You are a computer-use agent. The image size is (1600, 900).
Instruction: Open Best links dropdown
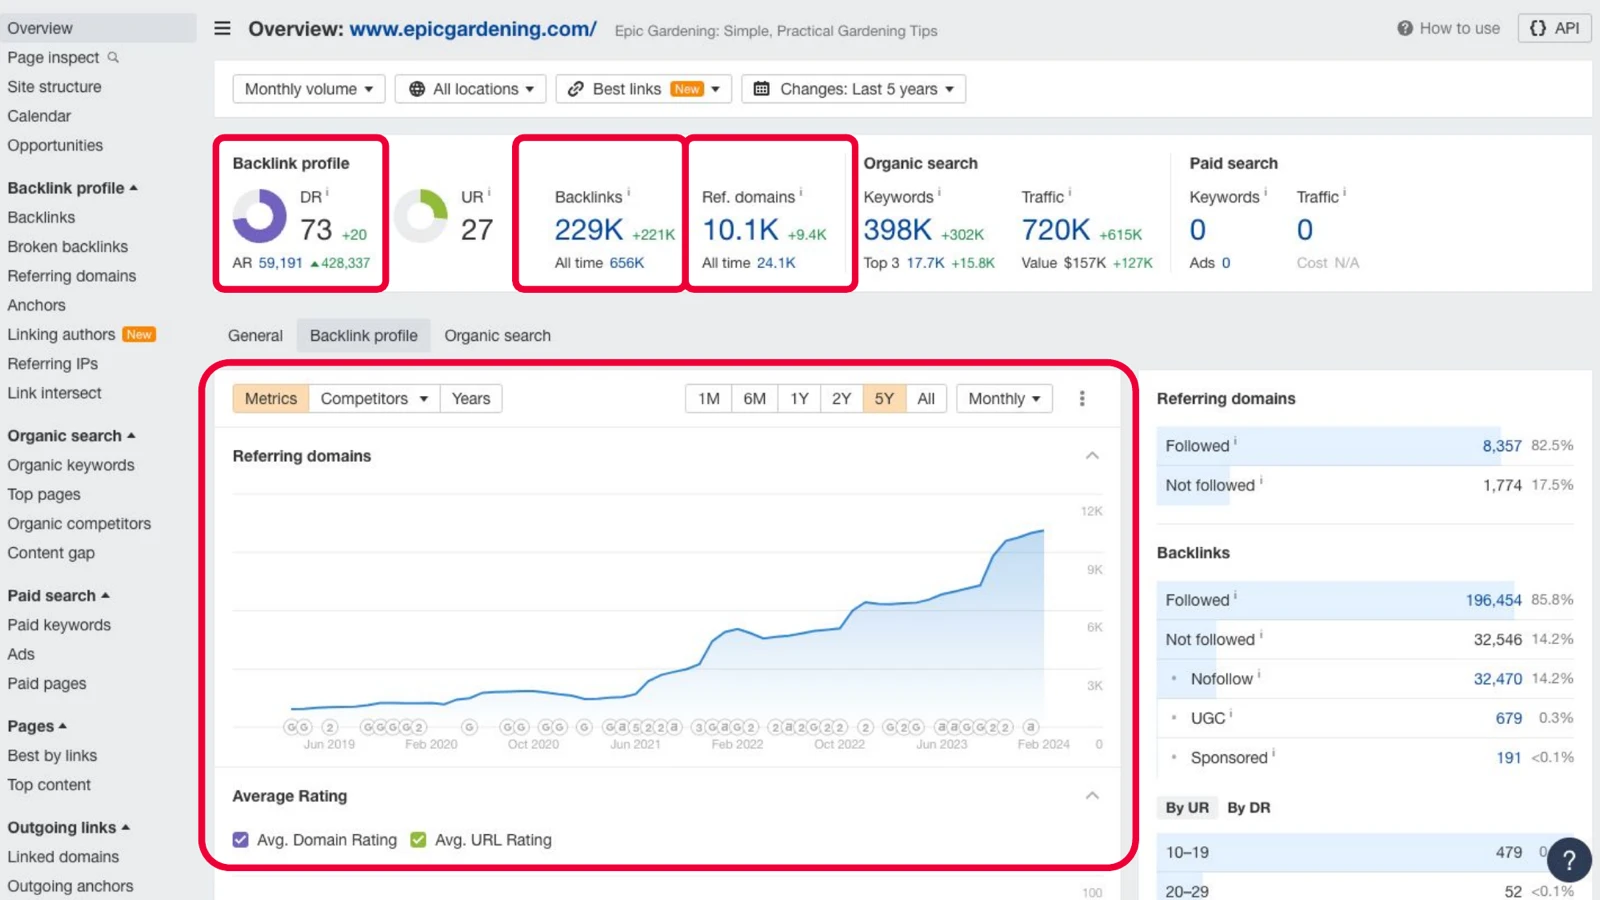[x=644, y=89]
